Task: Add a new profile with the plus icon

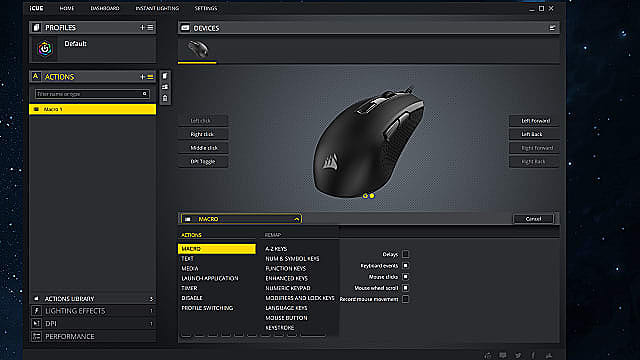Action: (142, 27)
